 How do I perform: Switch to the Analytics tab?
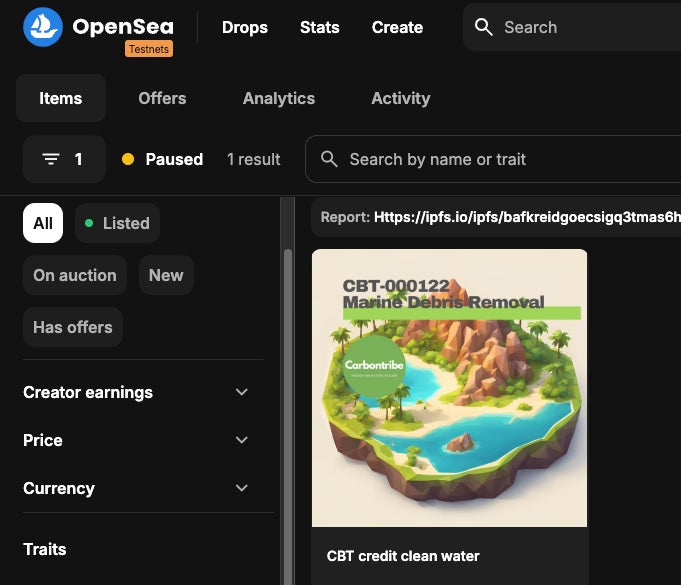click(279, 98)
